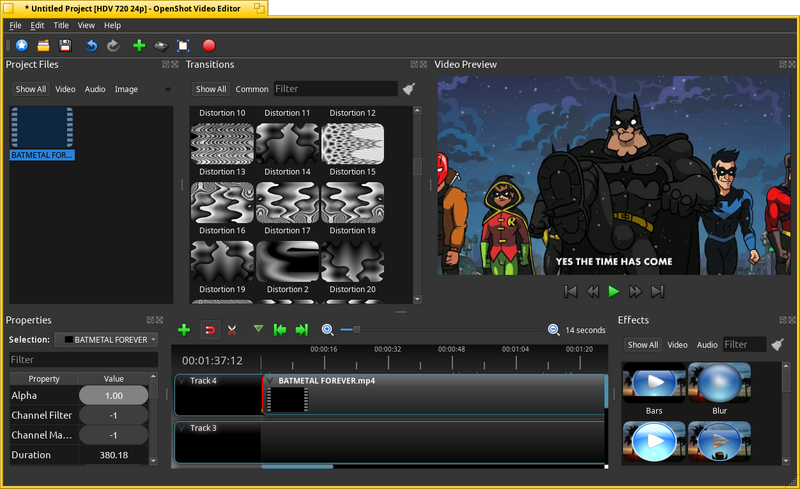Add marker with the green triangle icon

[258, 329]
